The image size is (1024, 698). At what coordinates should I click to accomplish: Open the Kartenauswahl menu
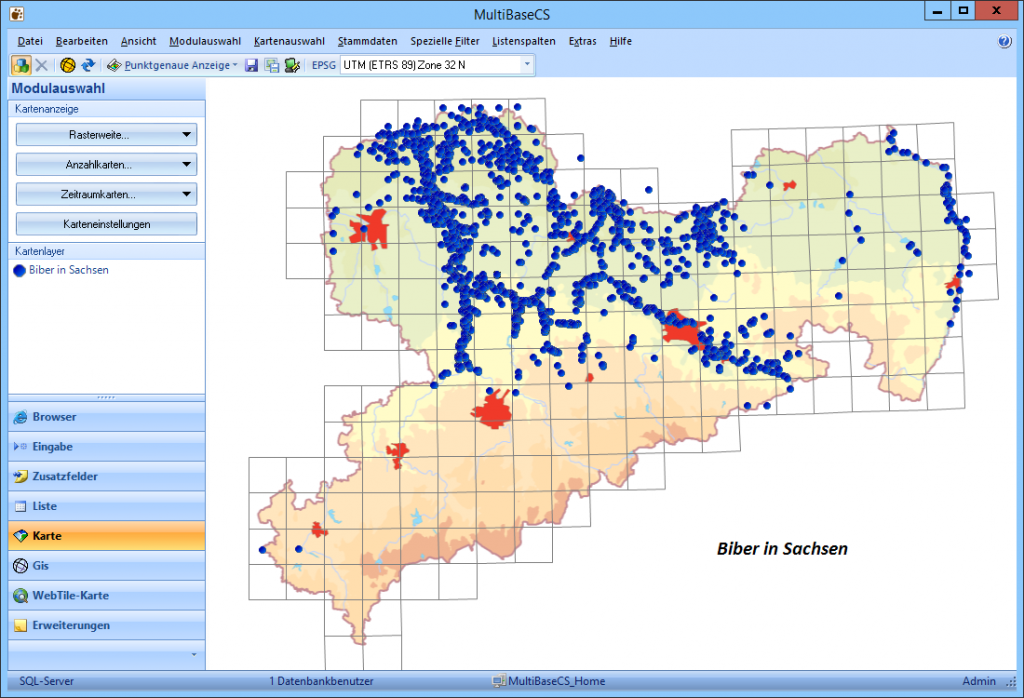coord(289,41)
